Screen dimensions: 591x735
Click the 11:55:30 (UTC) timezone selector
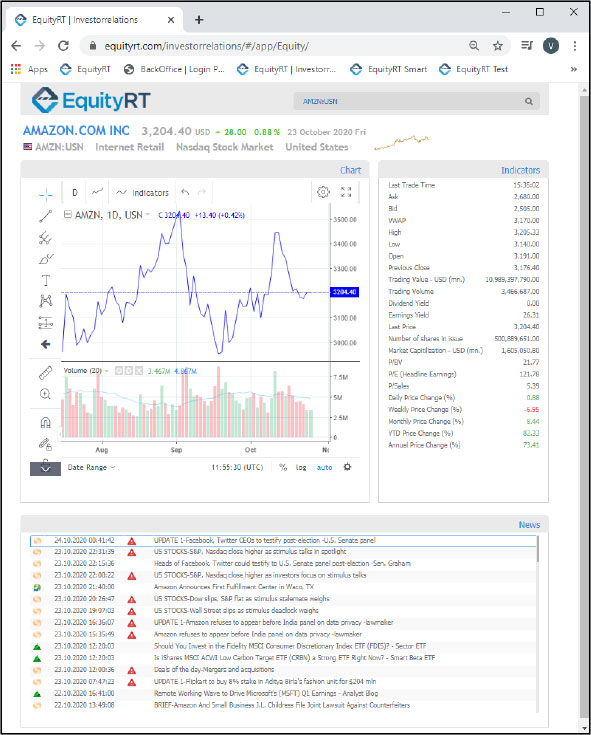(237, 467)
